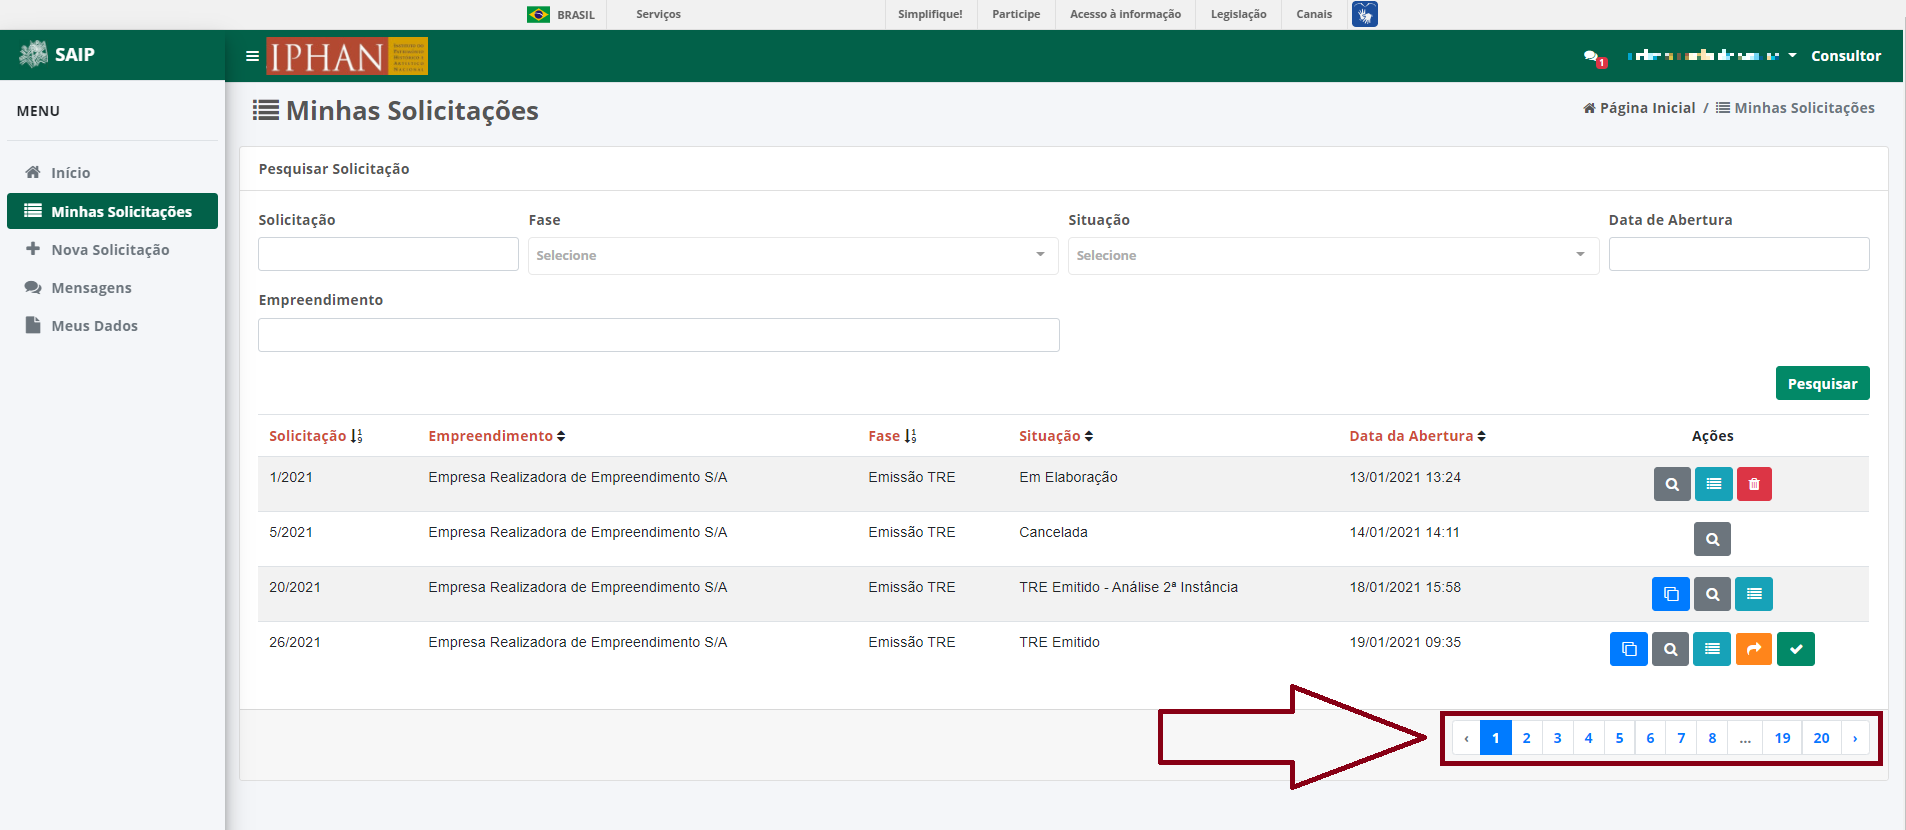The width and height of the screenshot is (1906, 830).
Task: Go to pagination page 5
Action: 1619,738
